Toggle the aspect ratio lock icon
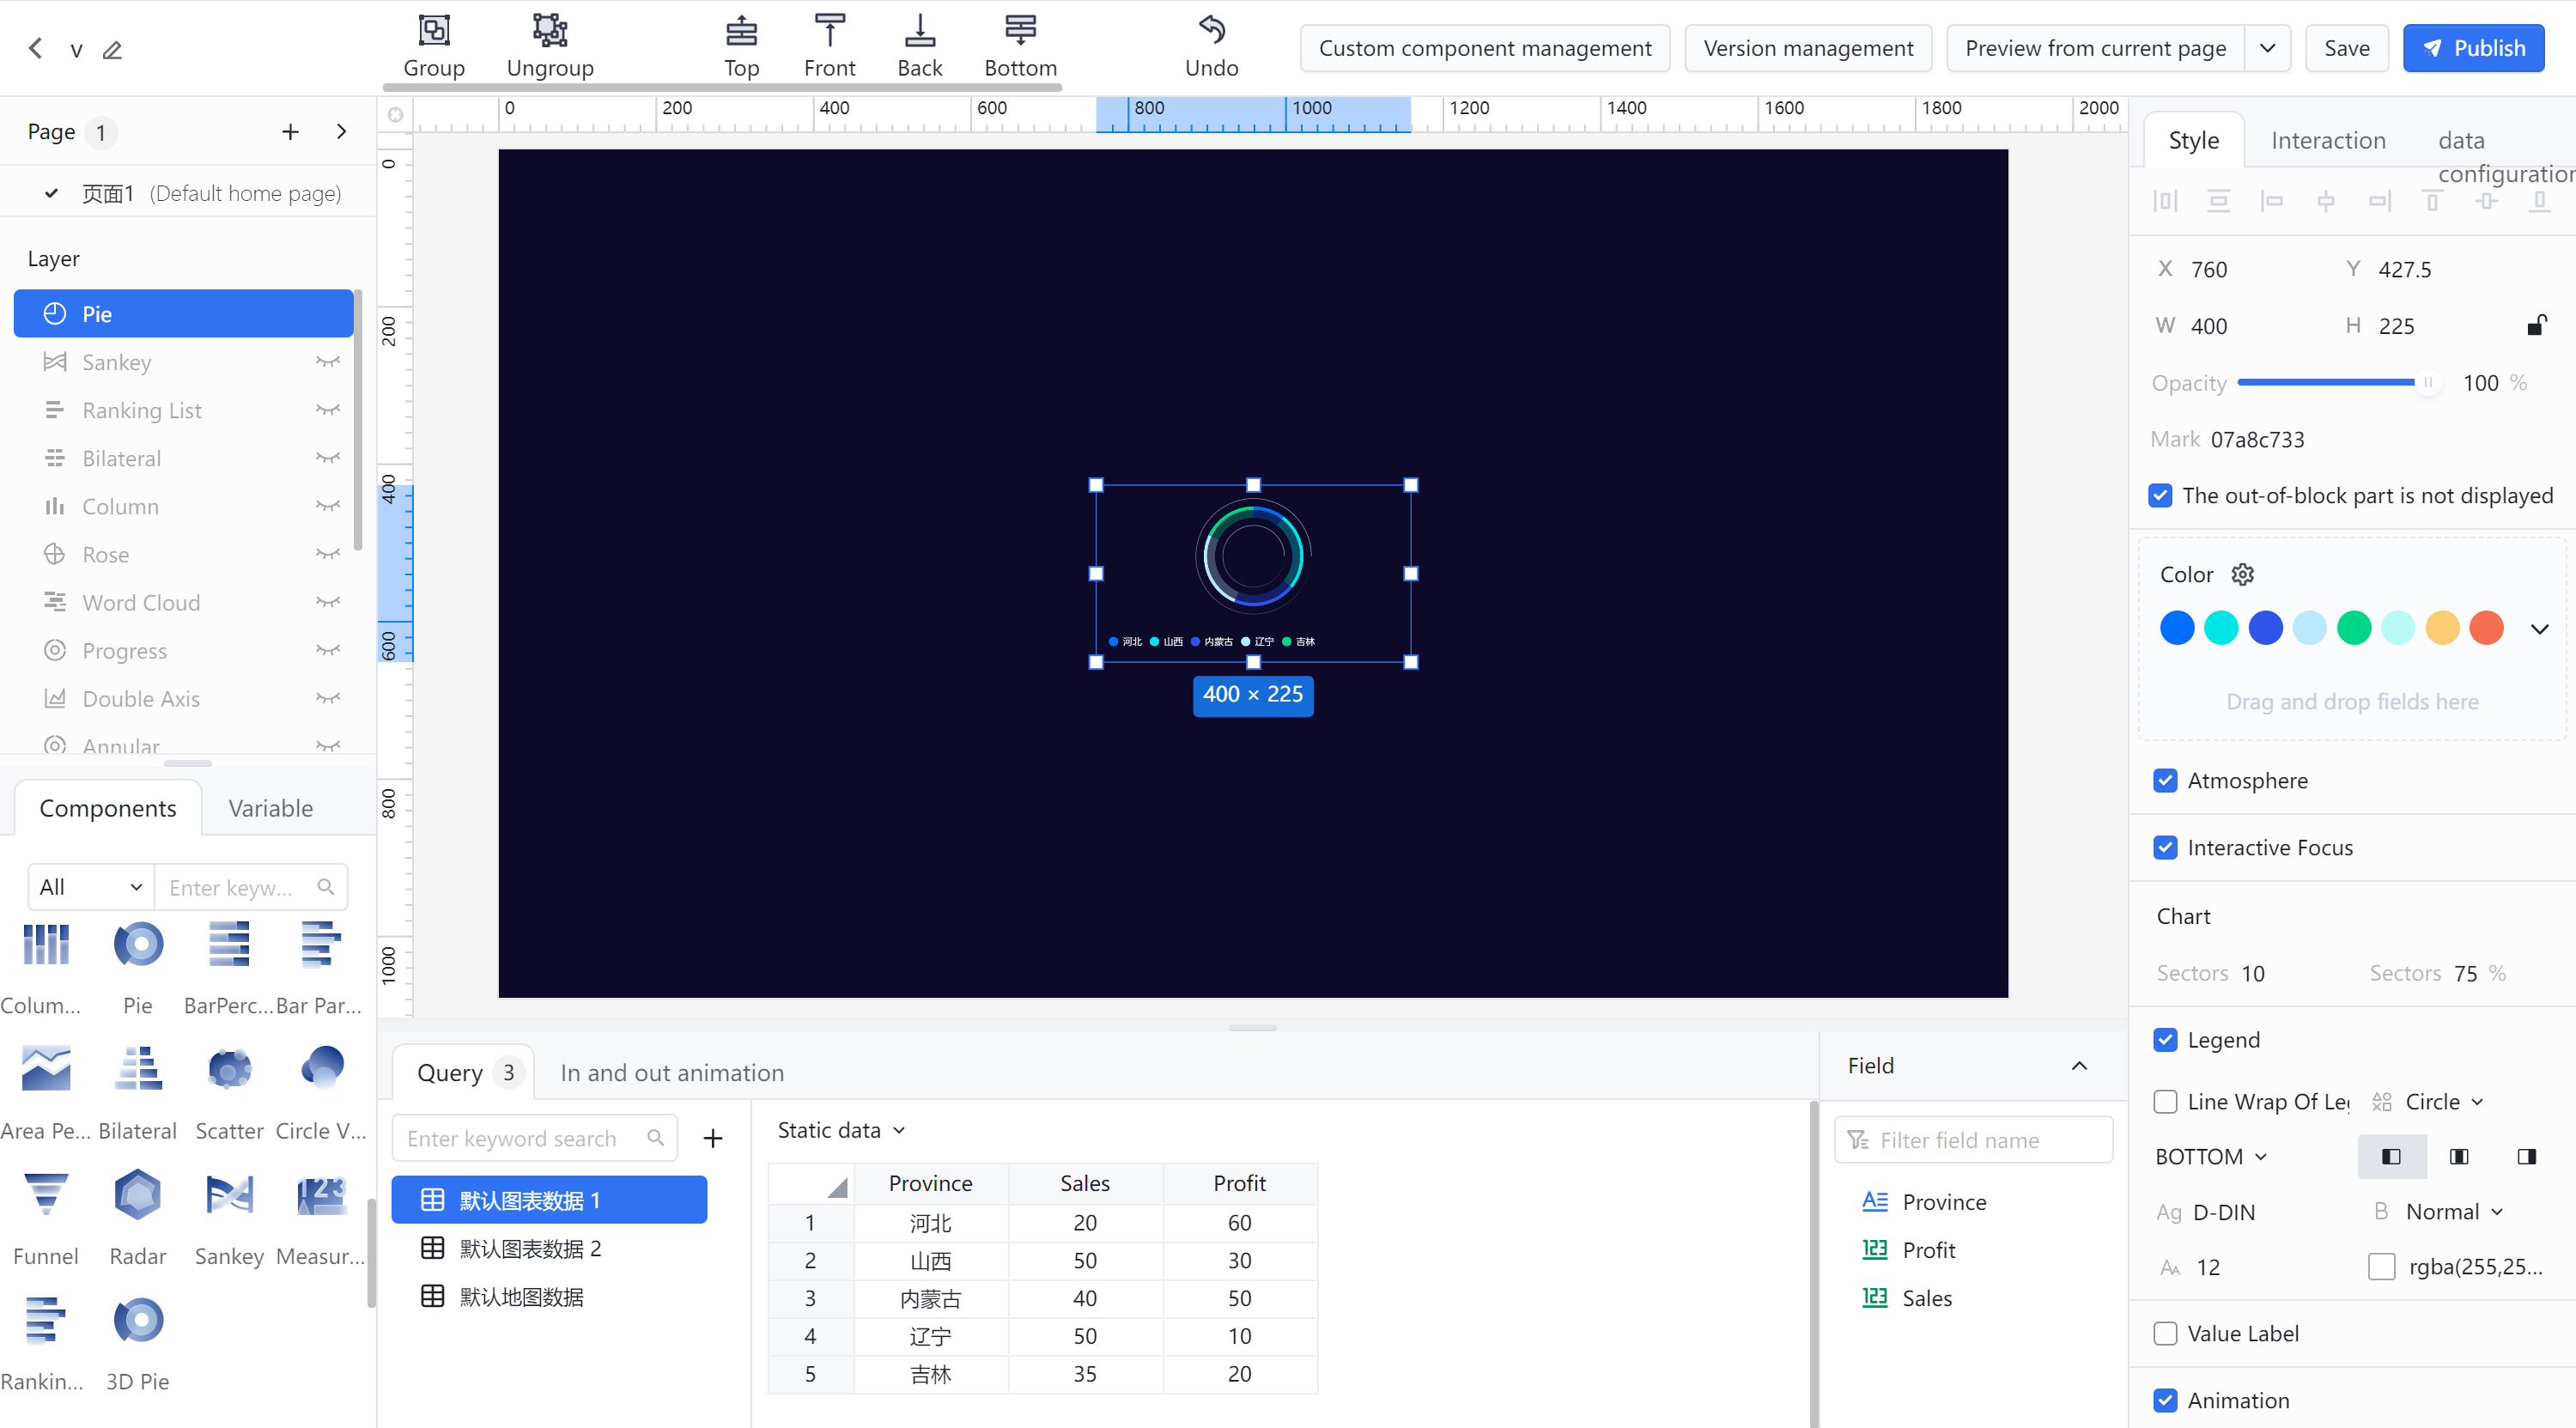This screenshot has height=1428, width=2576. 2536,325
